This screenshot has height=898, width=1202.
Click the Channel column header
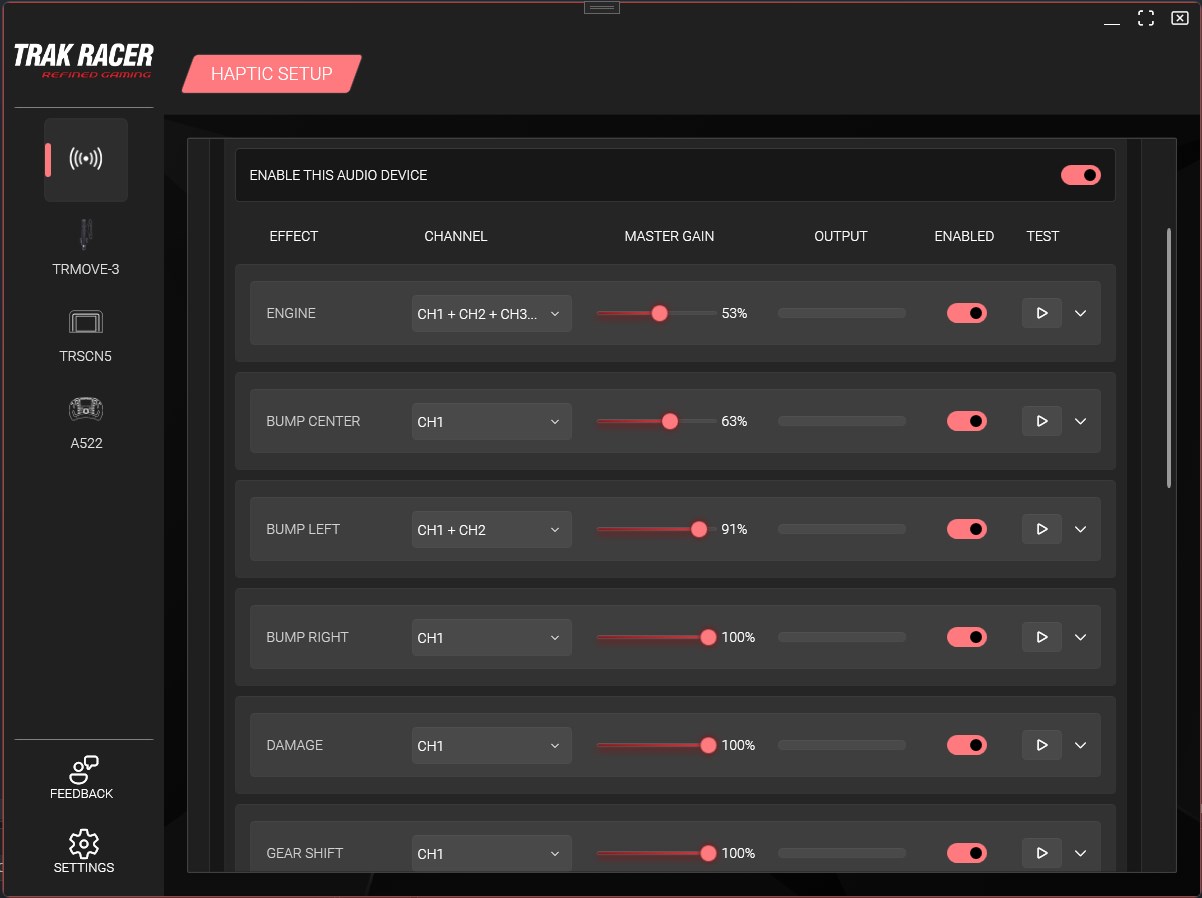[456, 236]
